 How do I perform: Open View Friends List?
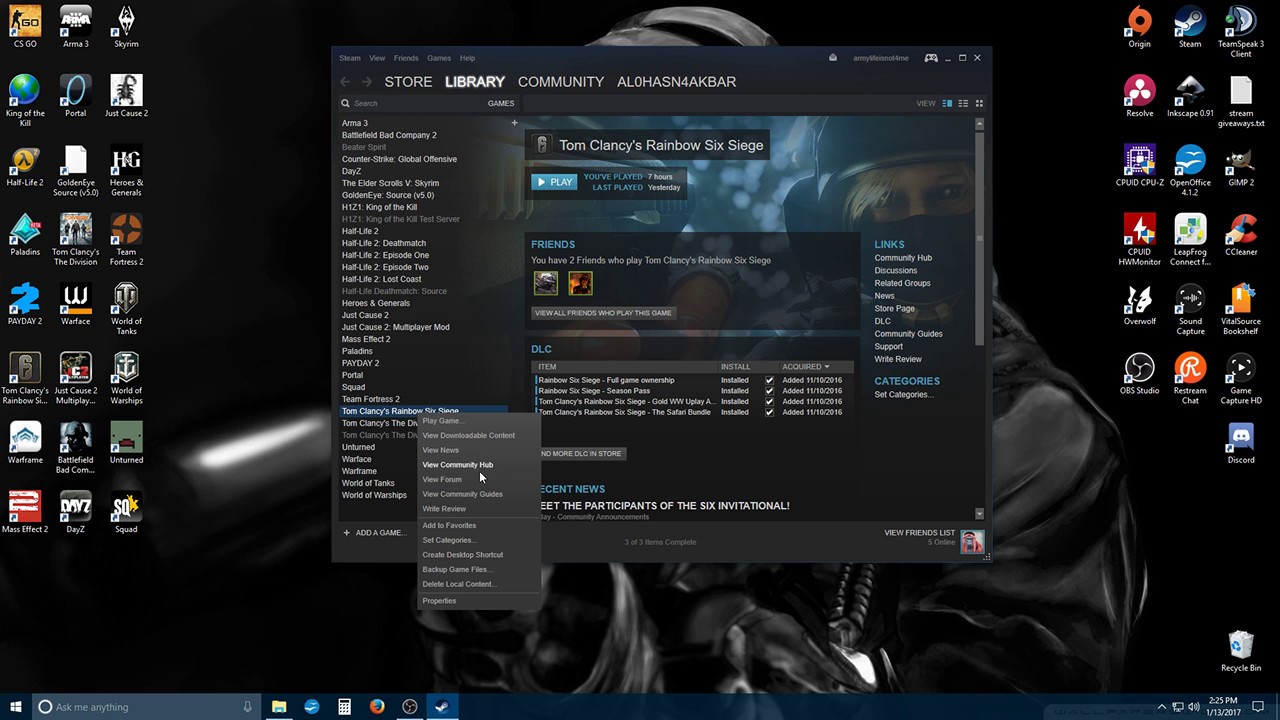tap(919, 533)
